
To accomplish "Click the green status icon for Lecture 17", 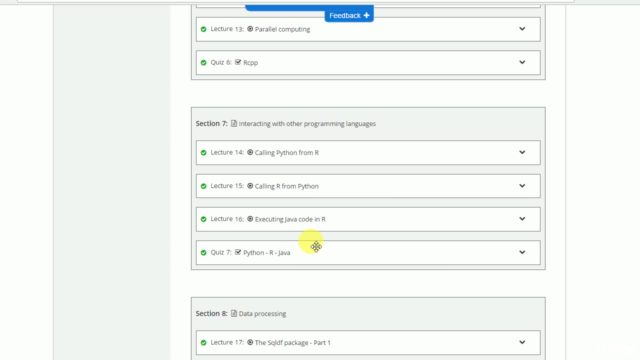I will [x=203, y=343].
